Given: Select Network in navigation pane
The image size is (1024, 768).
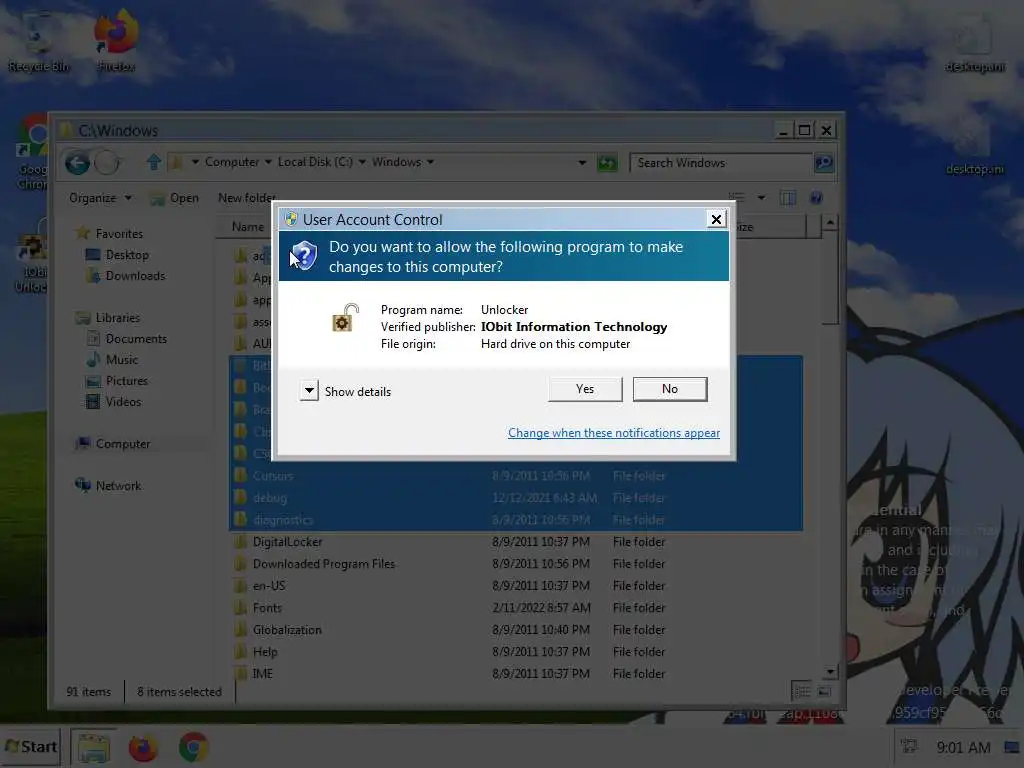Looking at the screenshot, I should click(x=108, y=485).
